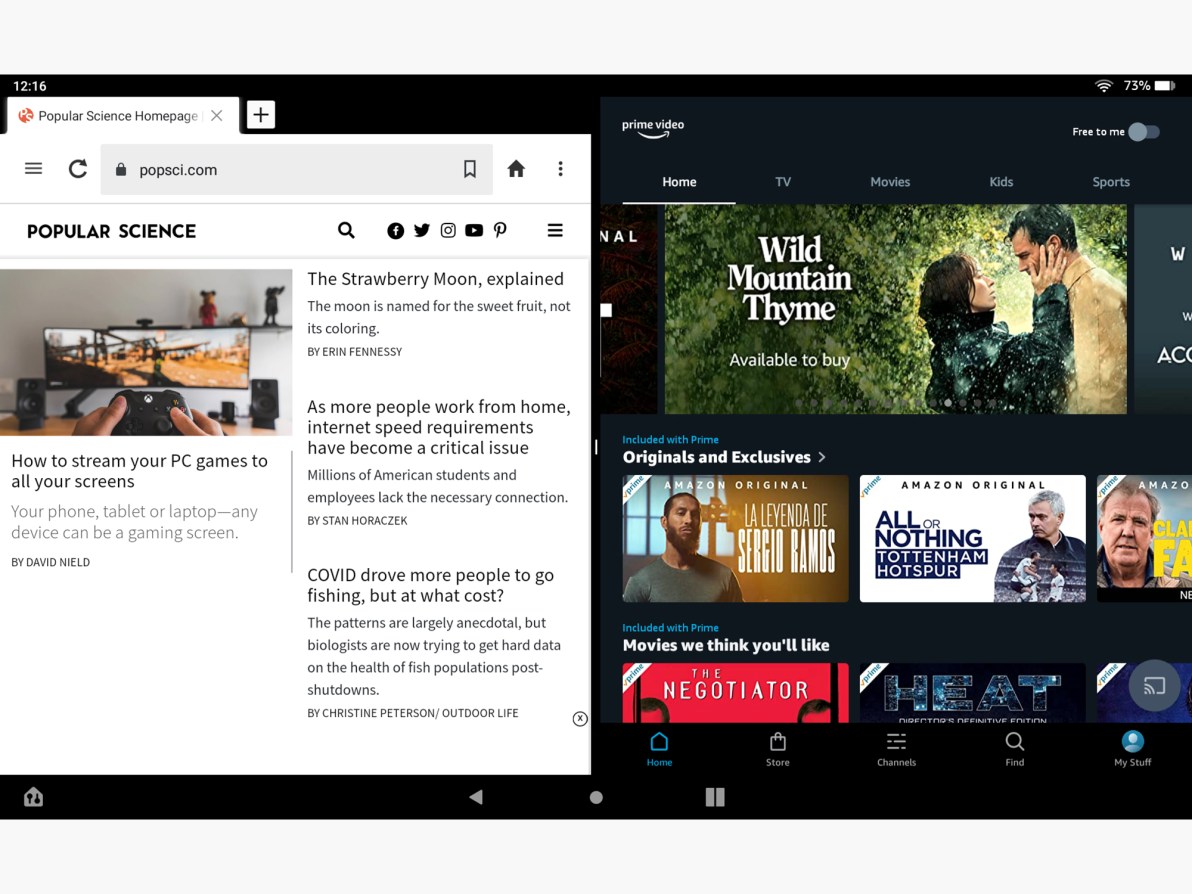Open Popular Science's Facebook page icon
The width and height of the screenshot is (1192, 894).
[396, 230]
